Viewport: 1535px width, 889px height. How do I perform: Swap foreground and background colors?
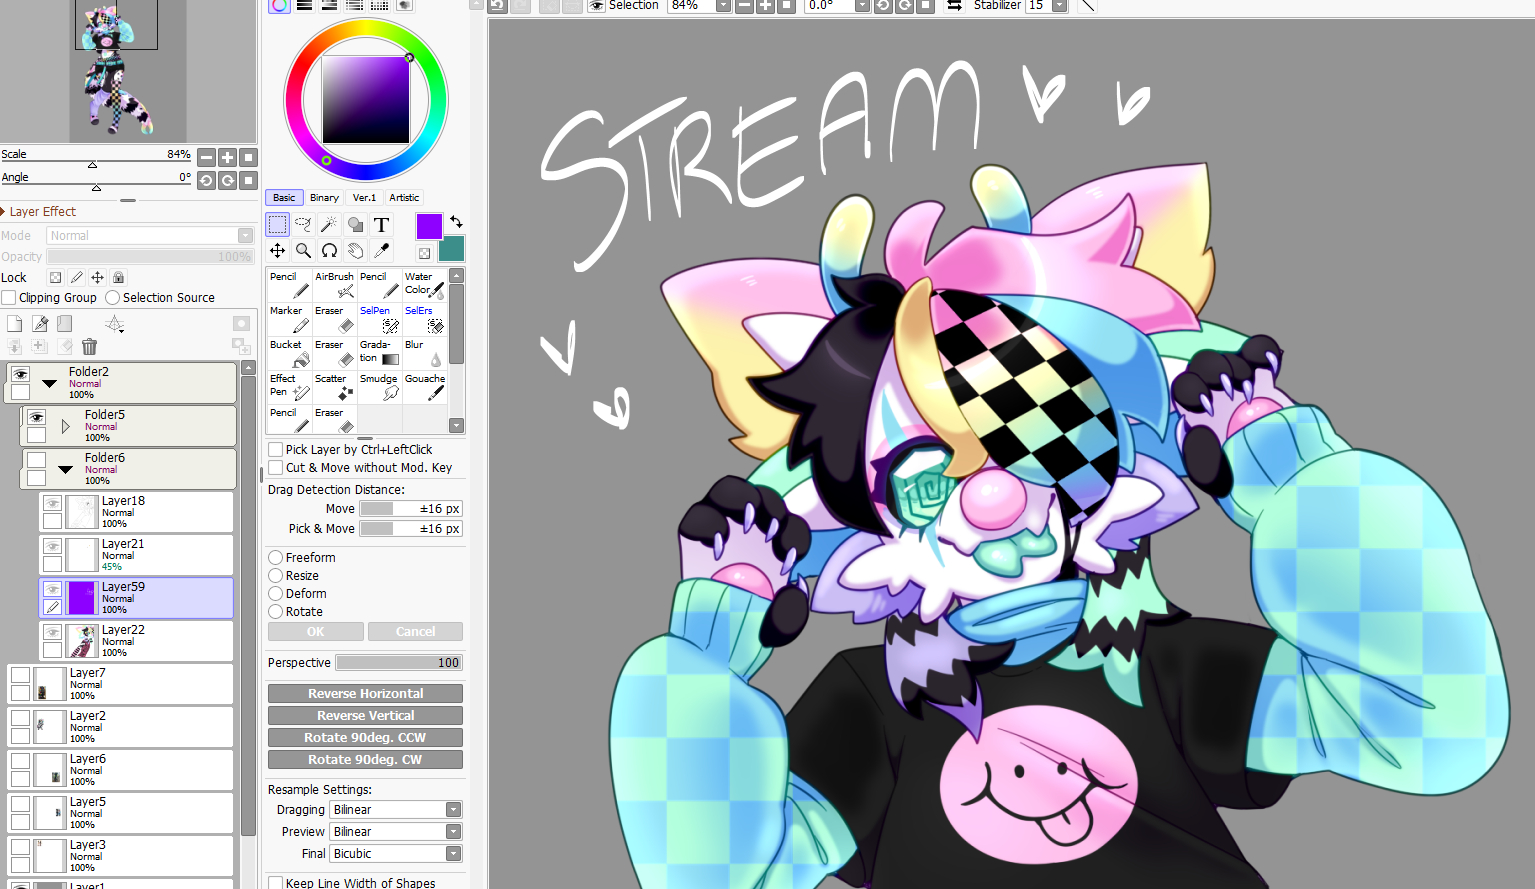click(456, 221)
